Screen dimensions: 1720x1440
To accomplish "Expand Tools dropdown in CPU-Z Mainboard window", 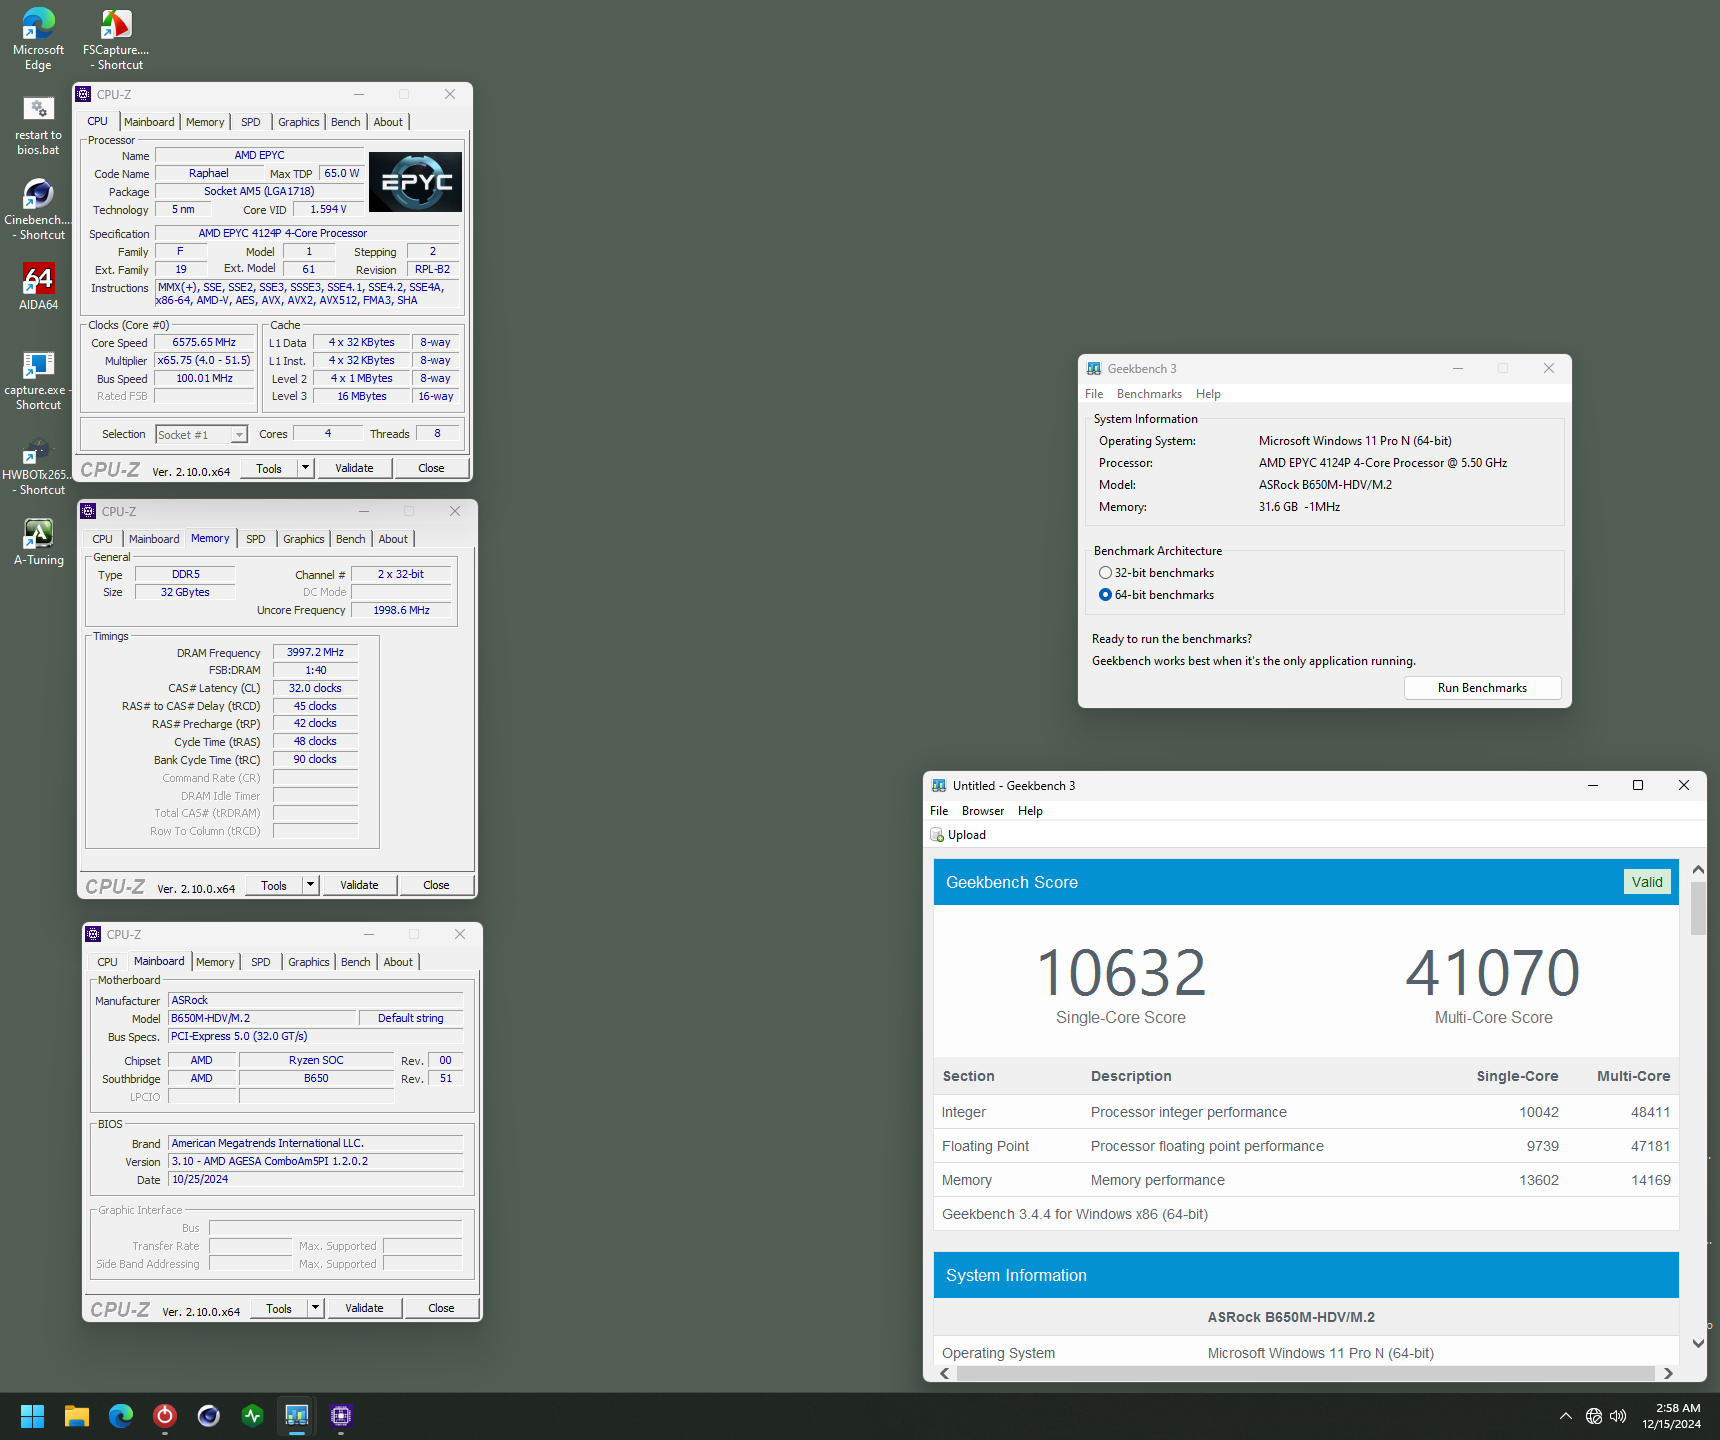I will pos(316,1308).
